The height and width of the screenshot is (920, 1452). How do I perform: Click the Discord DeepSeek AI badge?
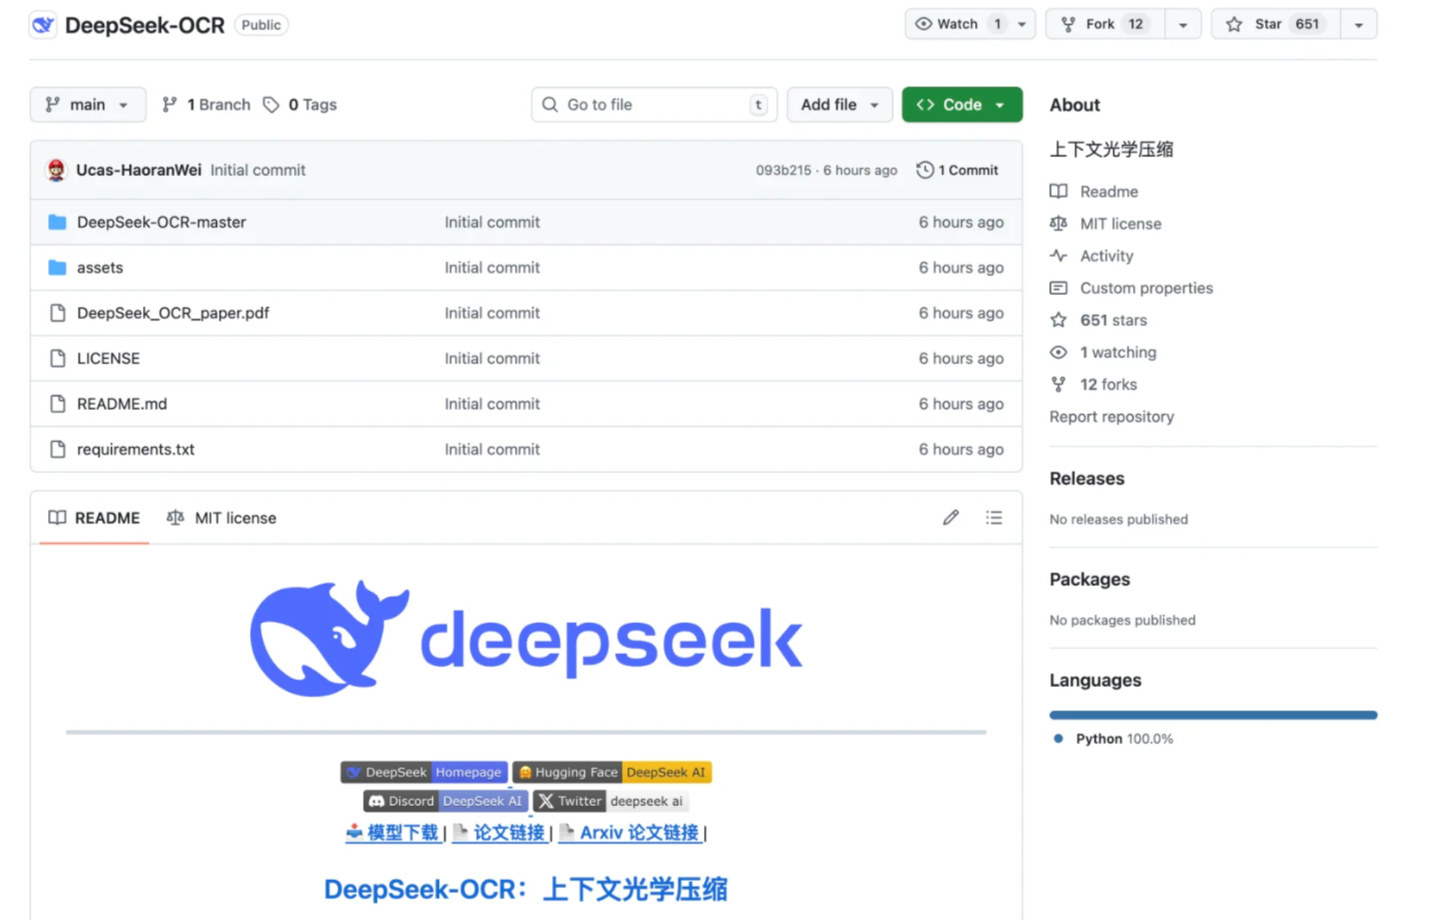(445, 801)
